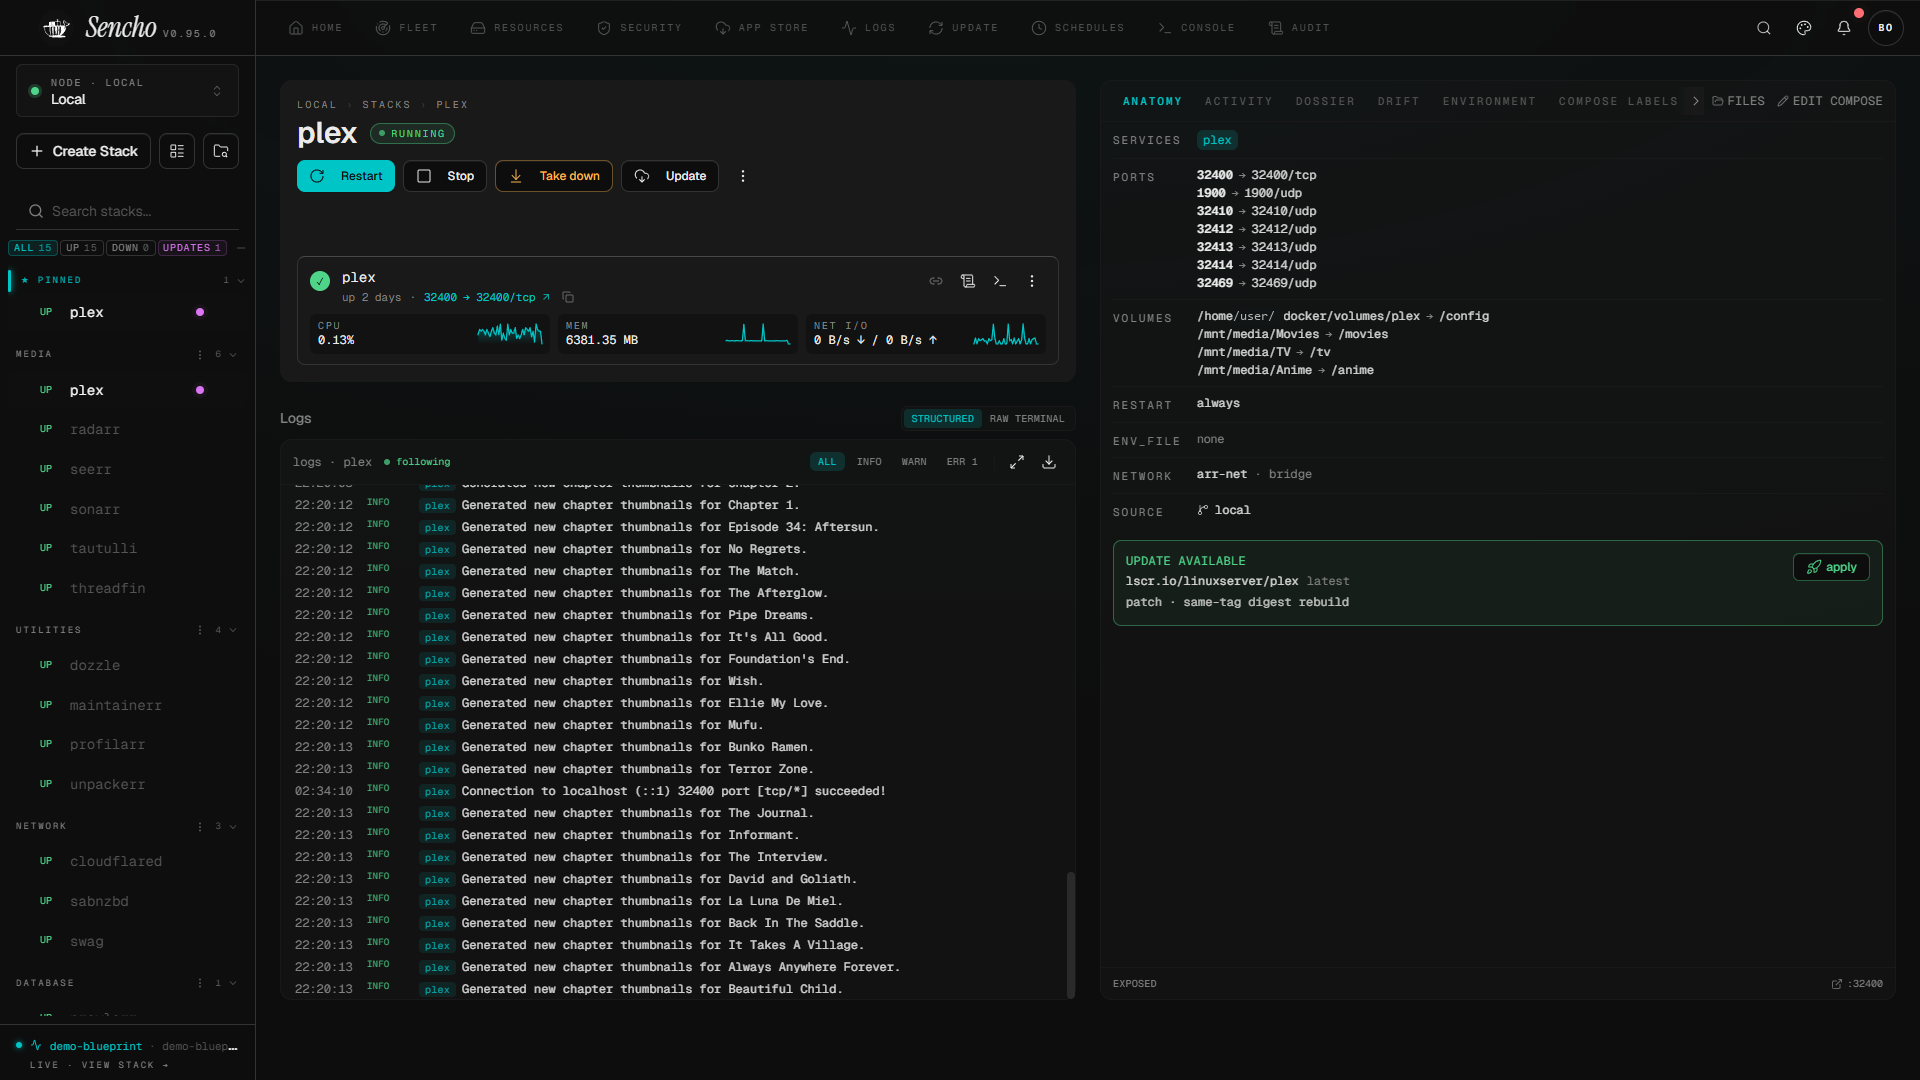
Task: Open the theme palette icon
Action: [1804, 28]
